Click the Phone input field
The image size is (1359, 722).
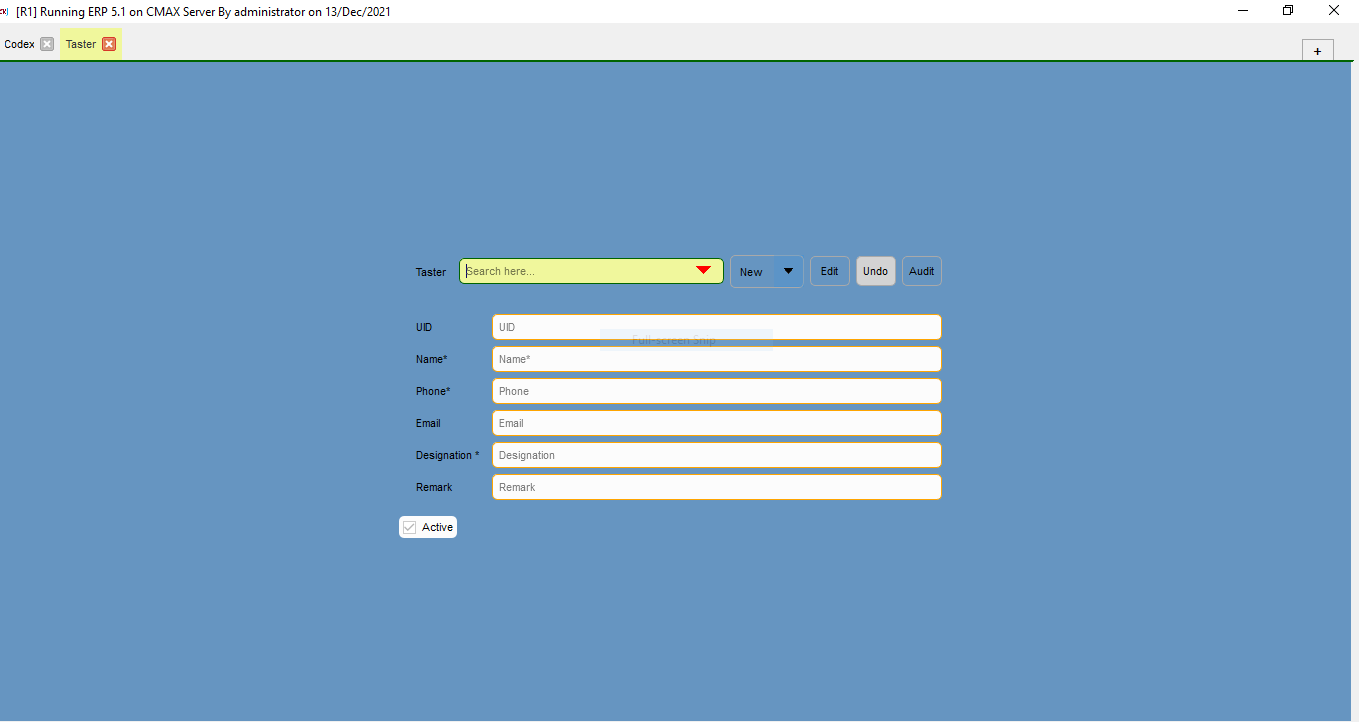(716, 391)
